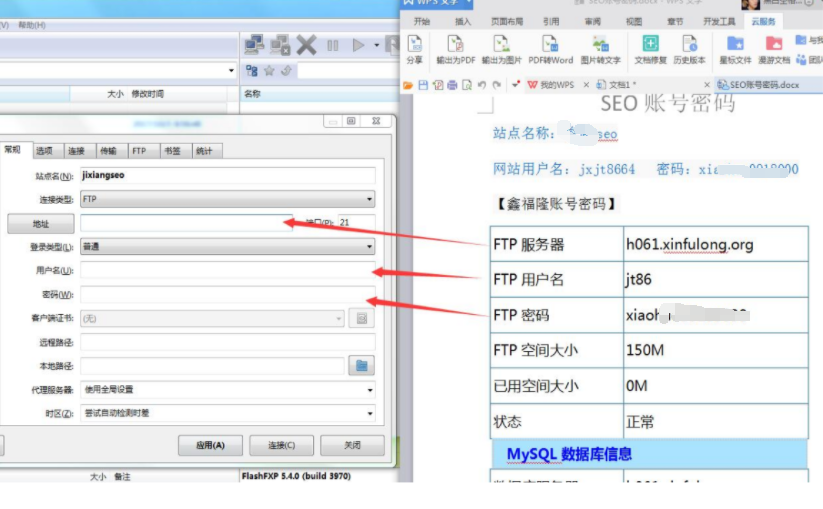
Task: Open the 连接类型 FTP dropdown
Action: click(x=228, y=199)
